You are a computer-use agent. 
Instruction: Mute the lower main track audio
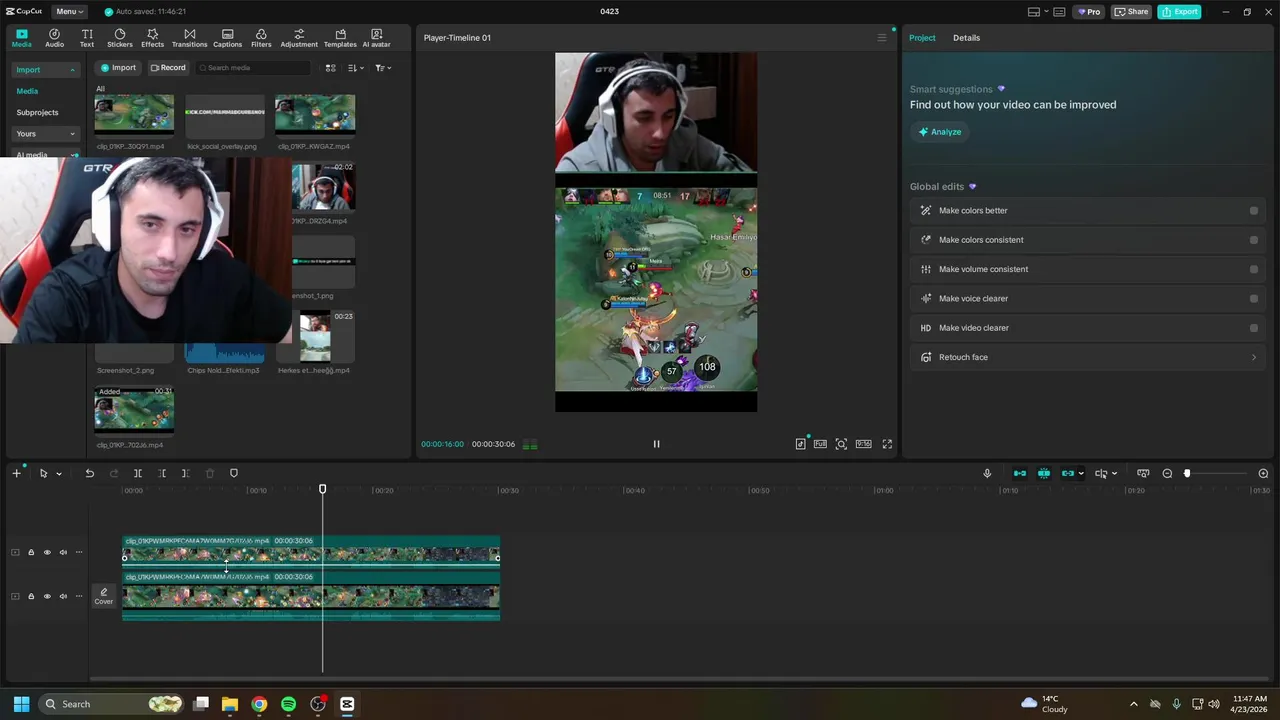coord(63,596)
